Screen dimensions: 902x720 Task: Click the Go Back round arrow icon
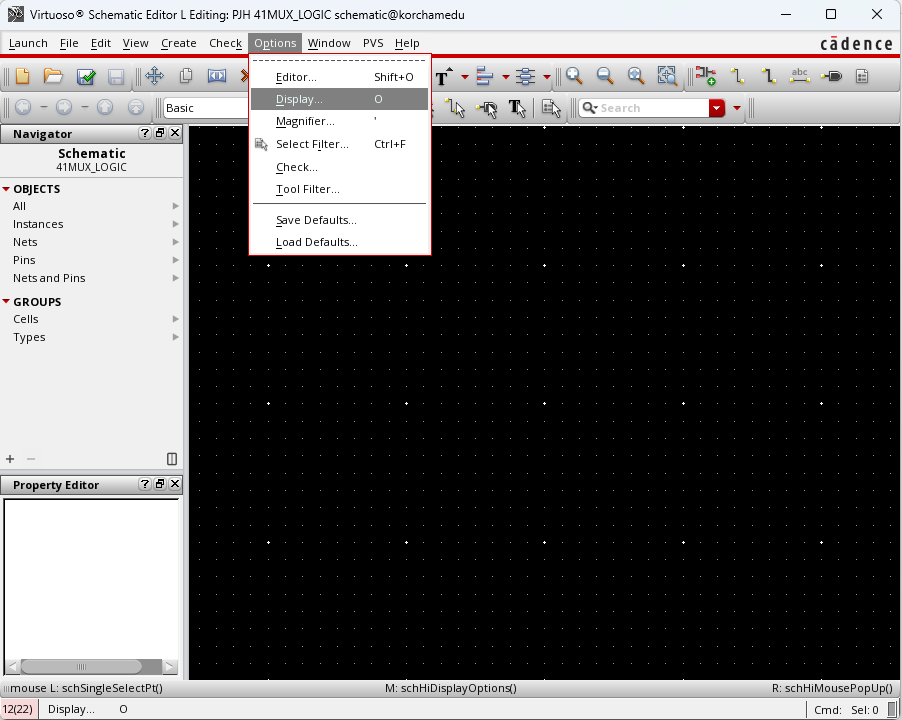[x=22, y=107]
